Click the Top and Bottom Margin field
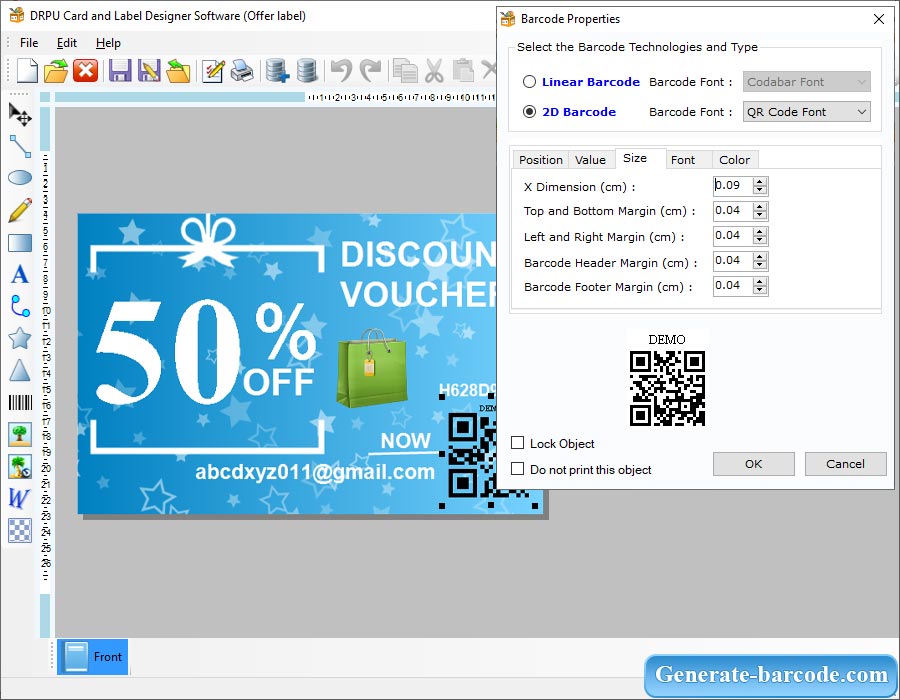This screenshot has width=900, height=700. coord(733,211)
